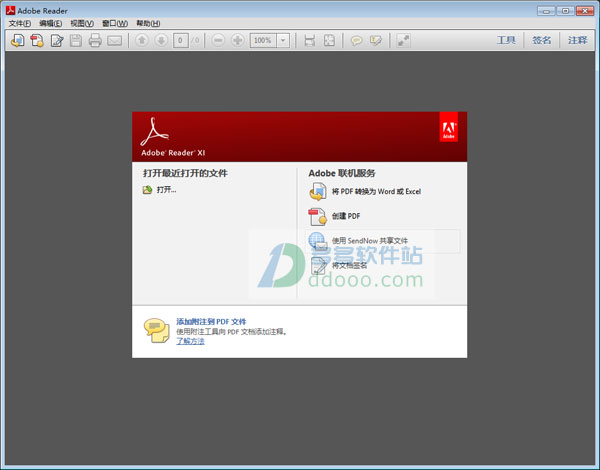Viewport: 600px width, 470px height.
Task: Click 使用 SendNow 共享文件 link
Action: (370, 241)
